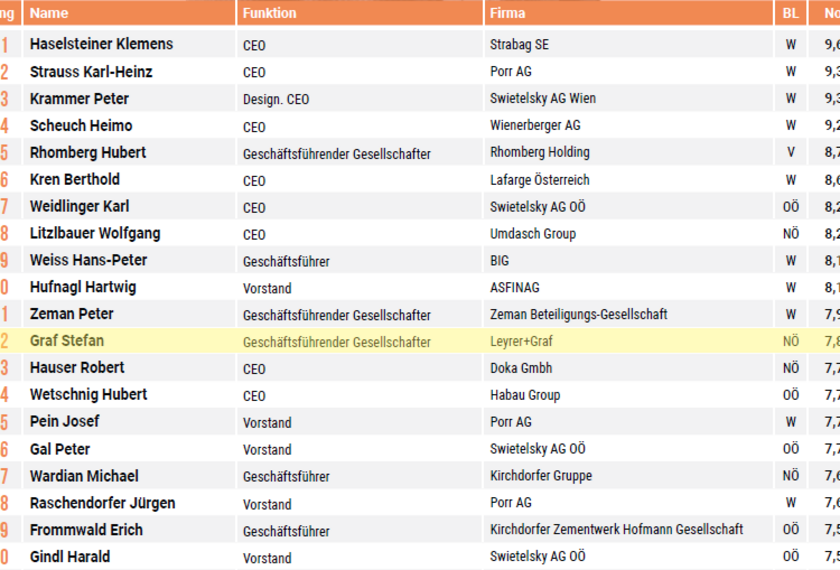The height and width of the screenshot is (570, 840).
Task: Click the V state cell for Rhomberg
Action: [790, 152]
